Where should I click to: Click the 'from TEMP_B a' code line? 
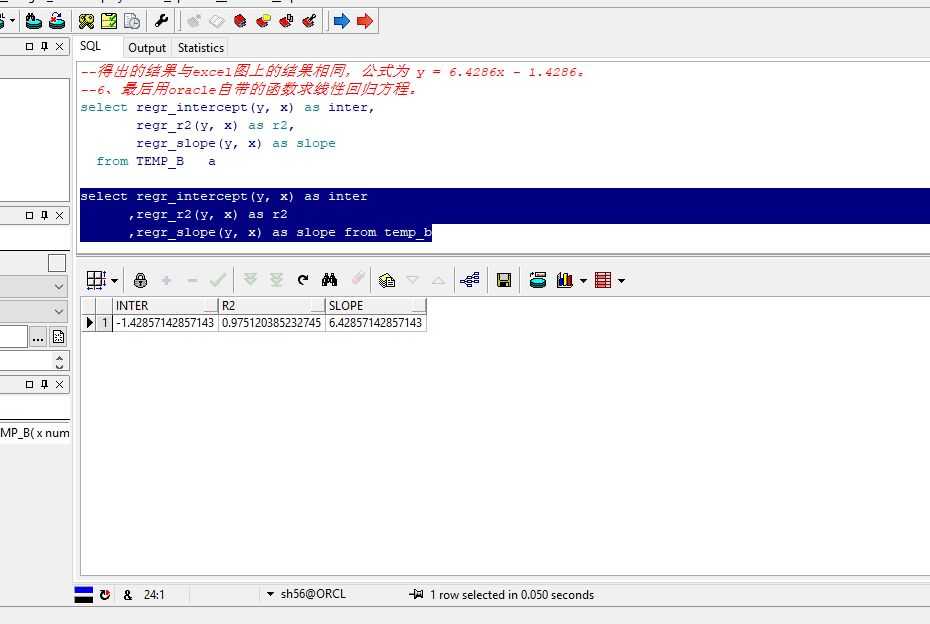(x=156, y=161)
